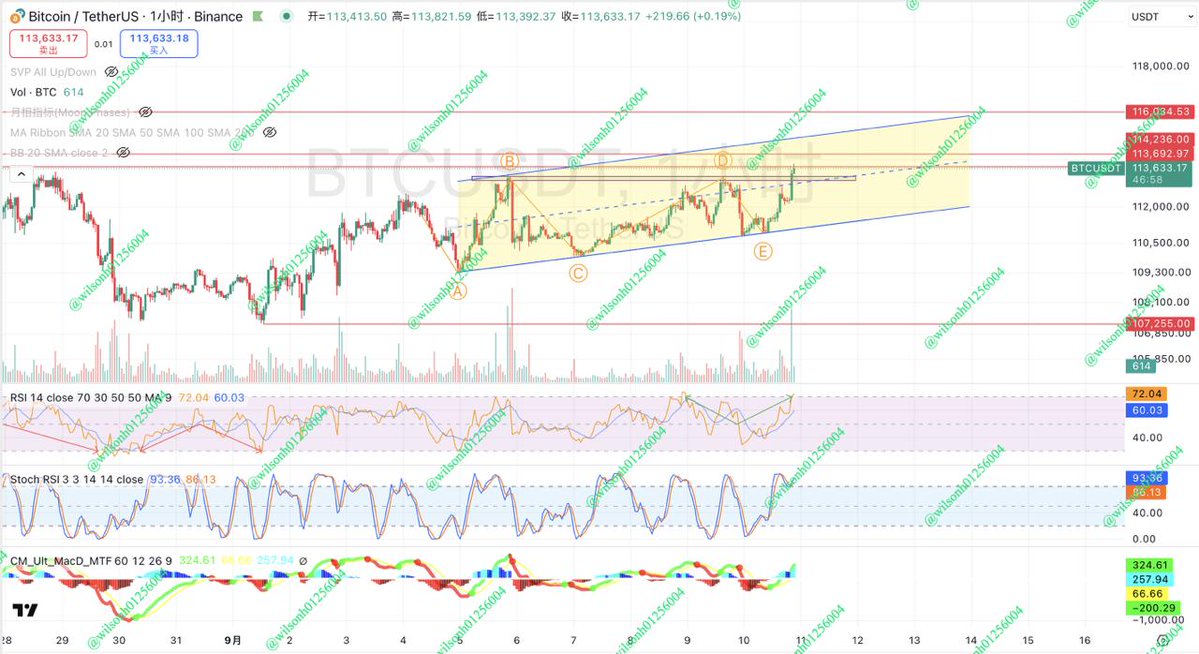Click the change value +219.66 (+0.19%)
This screenshot has height=654, width=1199.
[x=693, y=16]
